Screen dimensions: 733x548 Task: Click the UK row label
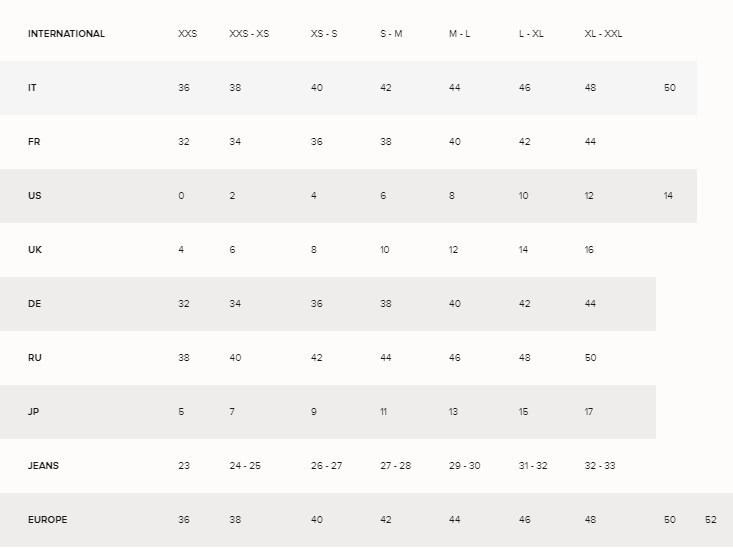35,250
